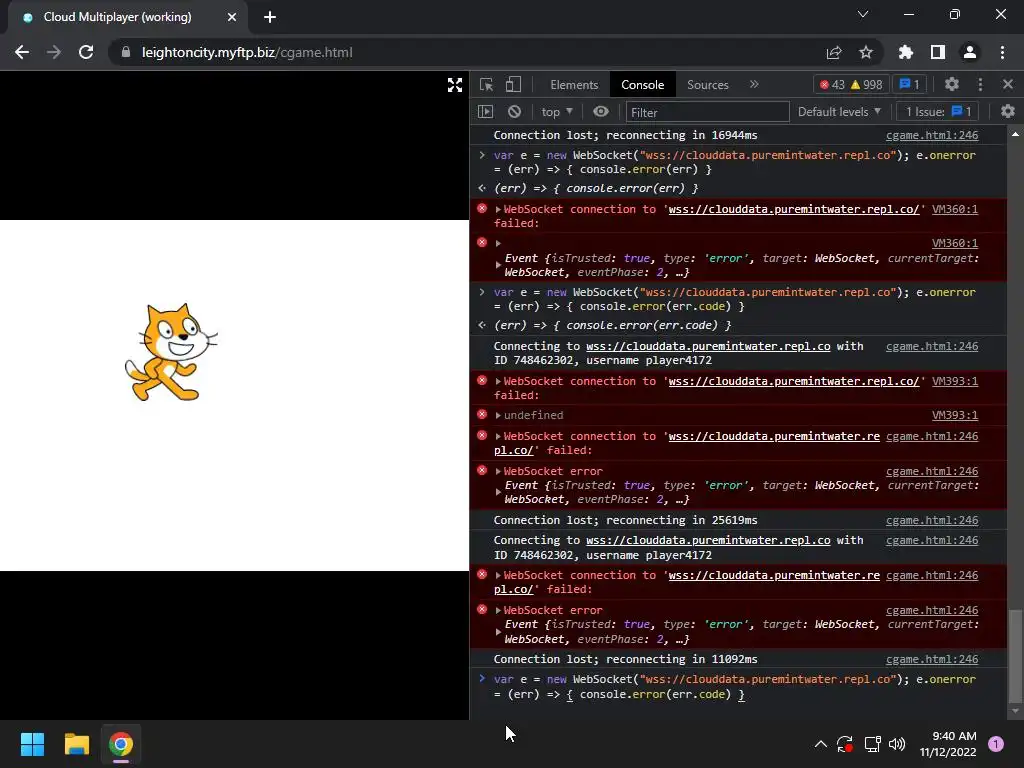Open DevTools settings gear in the top bar
The height and width of the screenshot is (768, 1024).
coord(952,84)
